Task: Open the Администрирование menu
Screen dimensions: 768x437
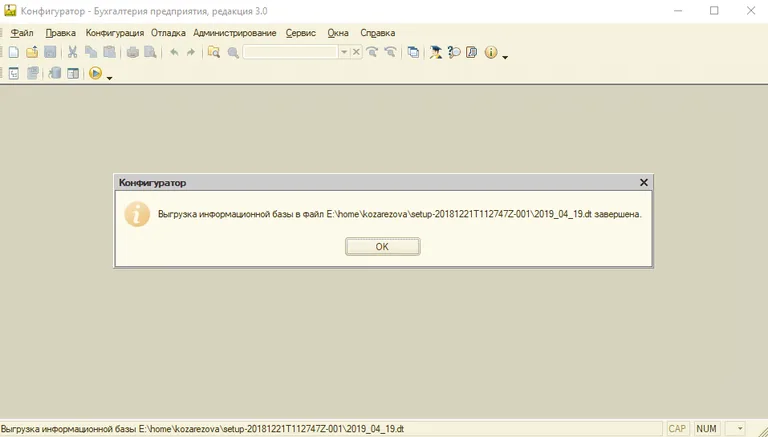Action: pyautogui.click(x=235, y=33)
